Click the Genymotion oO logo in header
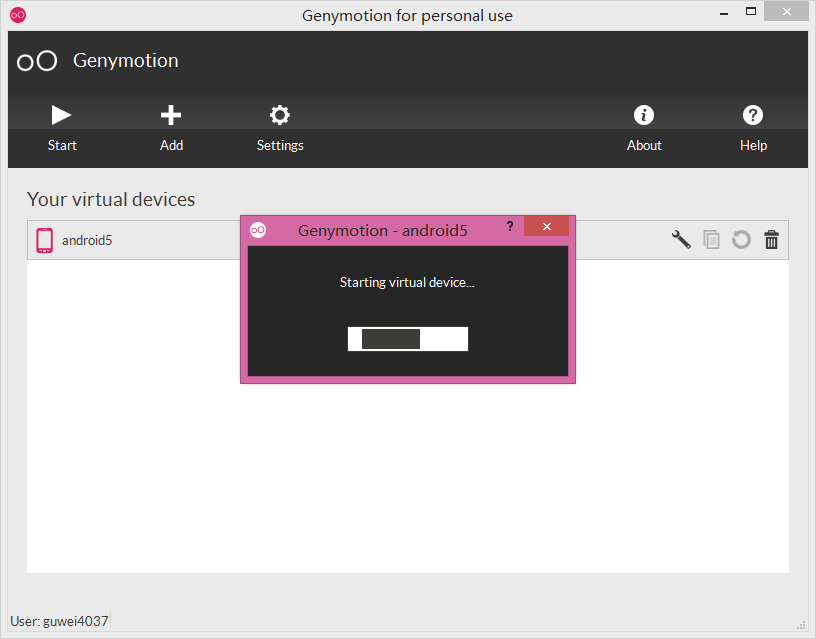Image resolution: width=816 pixels, height=639 pixels. [x=37, y=61]
